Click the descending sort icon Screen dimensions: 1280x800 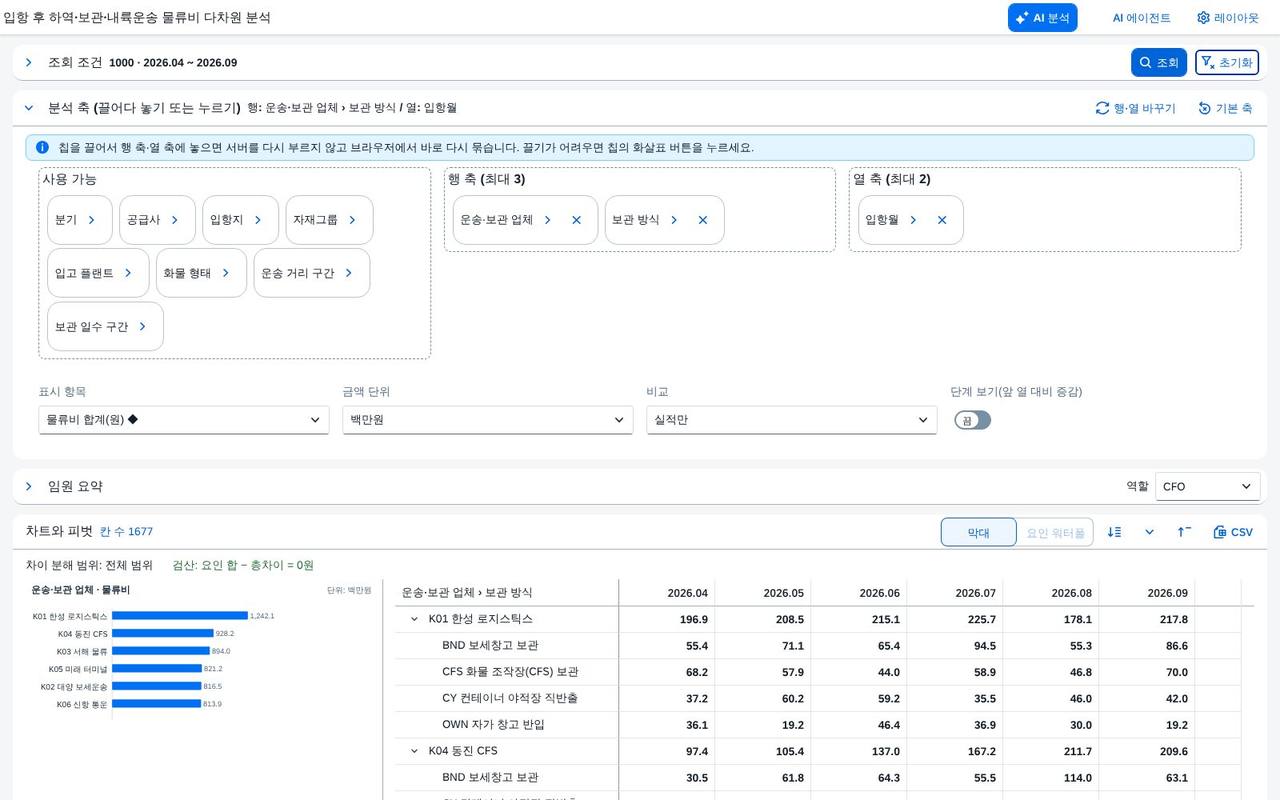pyautogui.click(x=1115, y=532)
